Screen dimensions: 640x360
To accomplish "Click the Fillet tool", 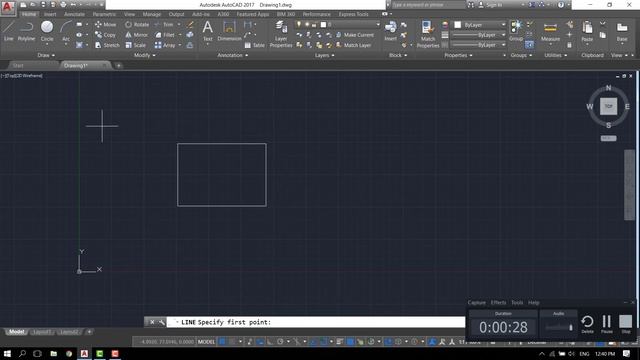I will pos(165,35).
